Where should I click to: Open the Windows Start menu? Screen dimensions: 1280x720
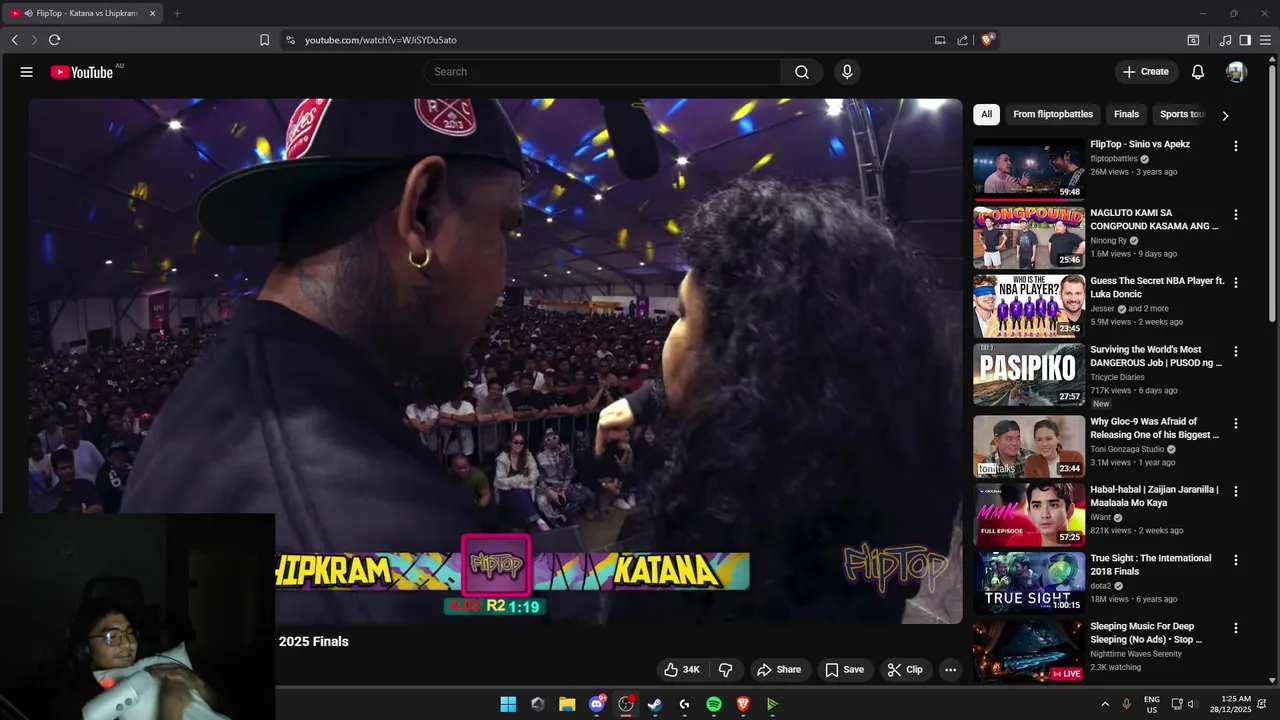[508, 704]
